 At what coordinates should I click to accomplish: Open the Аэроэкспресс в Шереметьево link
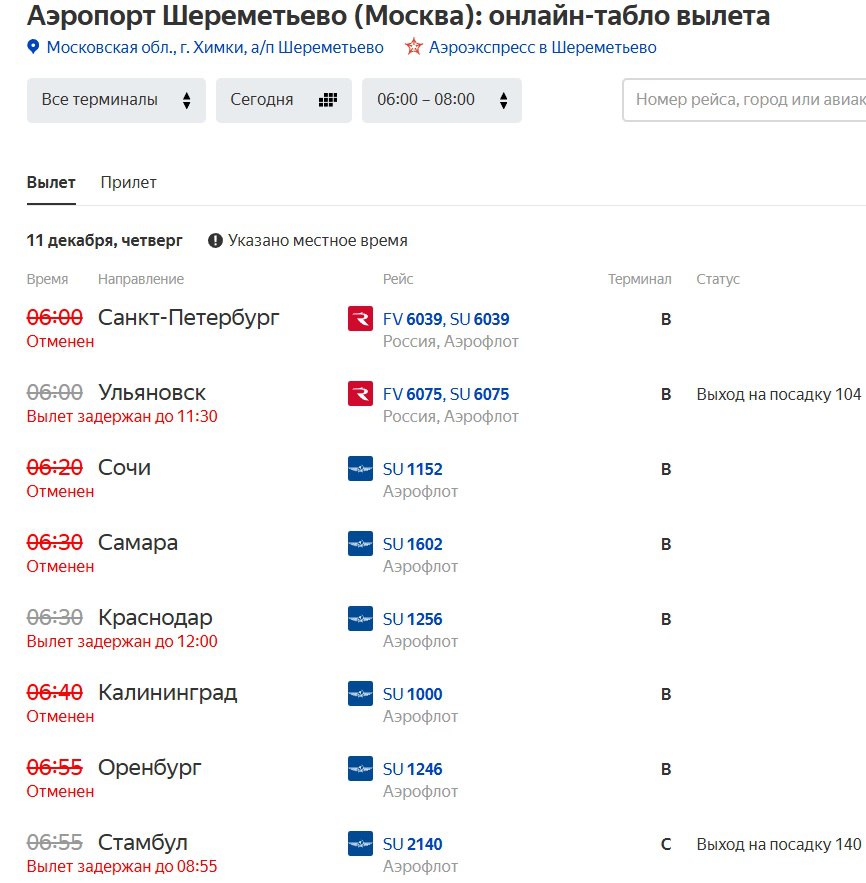pyautogui.click(x=542, y=47)
